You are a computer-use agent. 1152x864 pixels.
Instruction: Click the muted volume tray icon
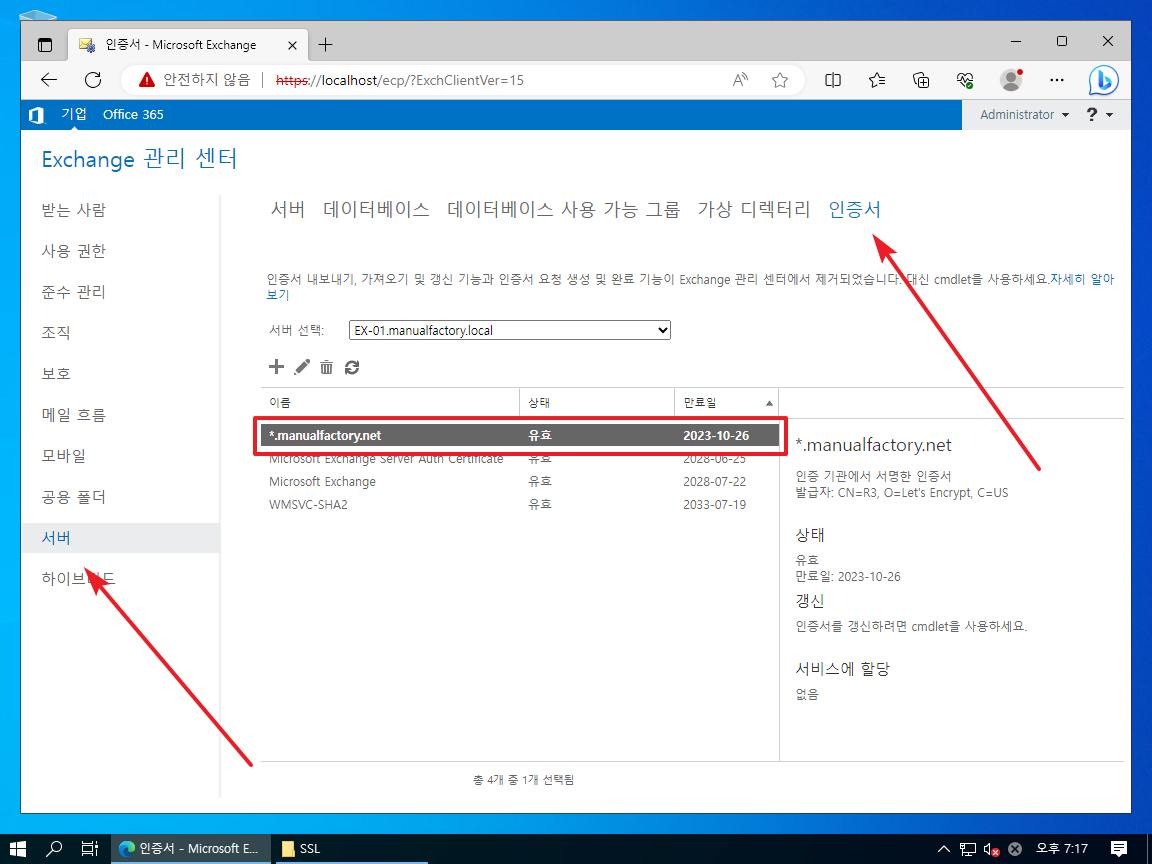(x=991, y=849)
